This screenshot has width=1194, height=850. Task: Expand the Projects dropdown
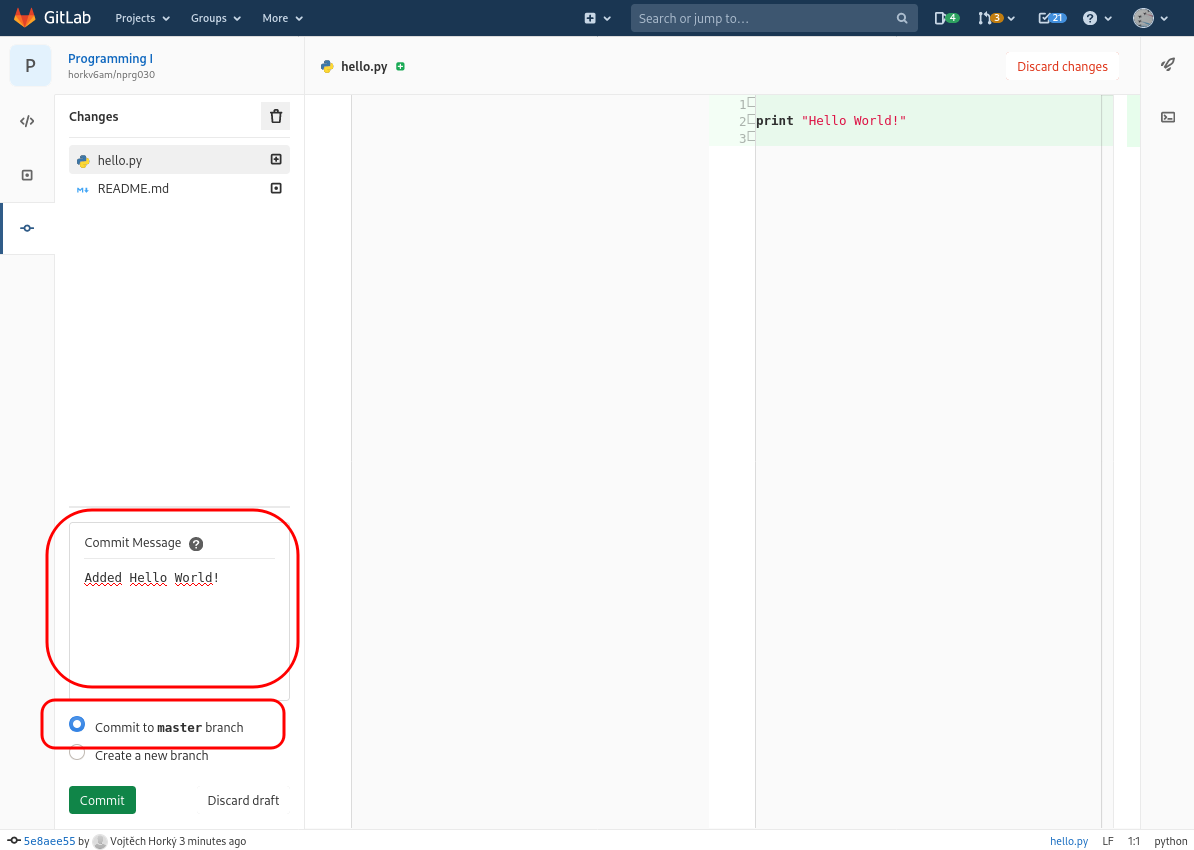point(142,18)
